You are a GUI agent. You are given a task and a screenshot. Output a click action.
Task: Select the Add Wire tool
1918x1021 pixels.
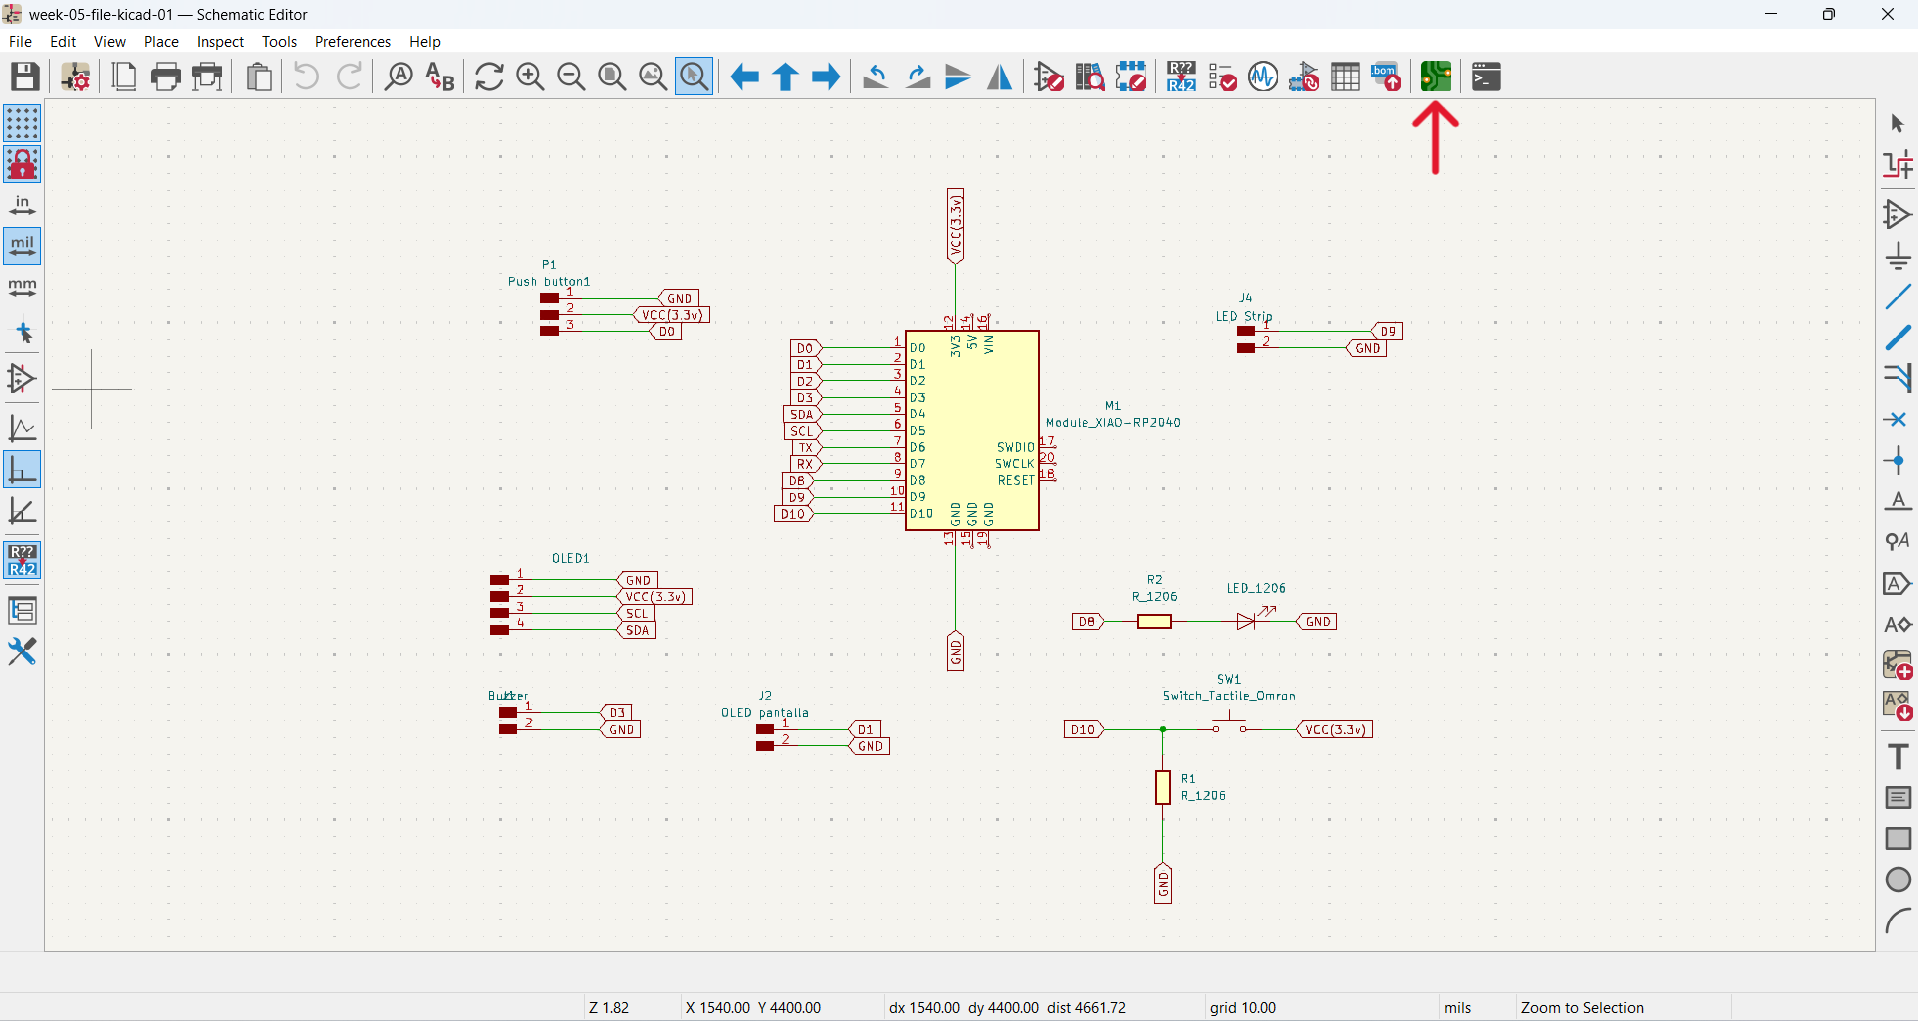click(1897, 296)
